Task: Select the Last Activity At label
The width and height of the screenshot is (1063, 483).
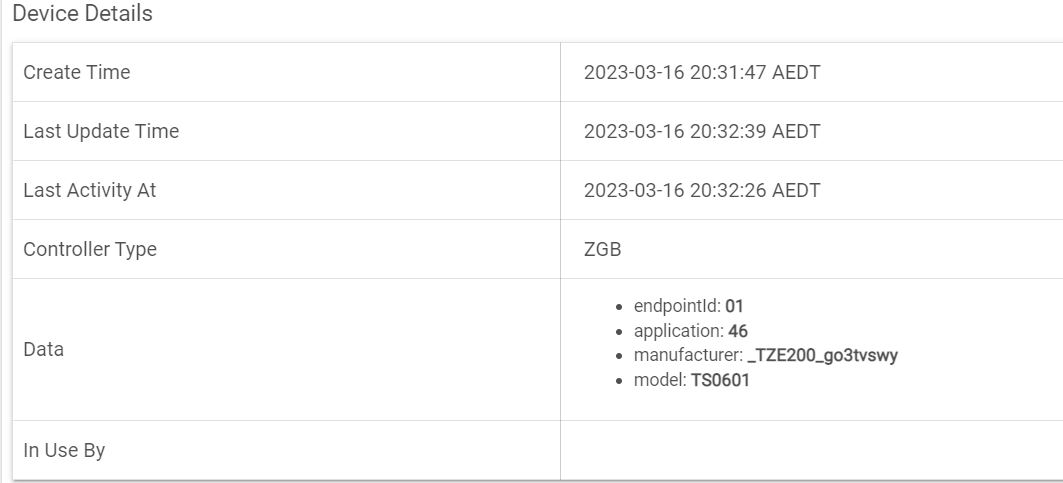Action: pos(90,190)
